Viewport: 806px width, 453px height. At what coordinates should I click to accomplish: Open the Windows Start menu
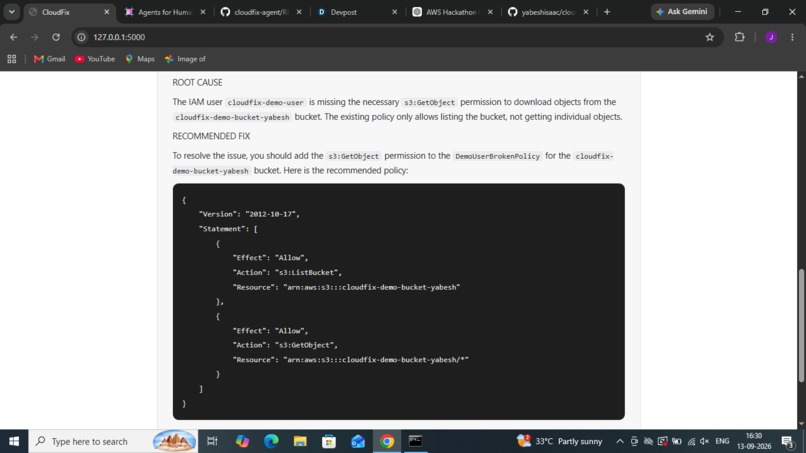pos(14,441)
